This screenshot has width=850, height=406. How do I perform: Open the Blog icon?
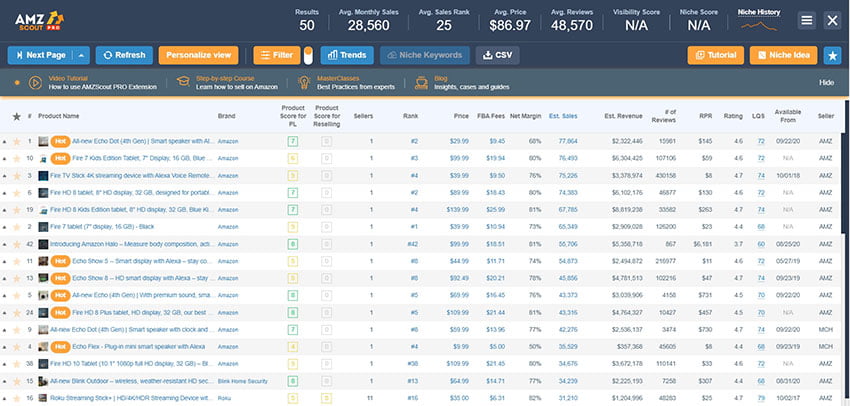tap(421, 82)
